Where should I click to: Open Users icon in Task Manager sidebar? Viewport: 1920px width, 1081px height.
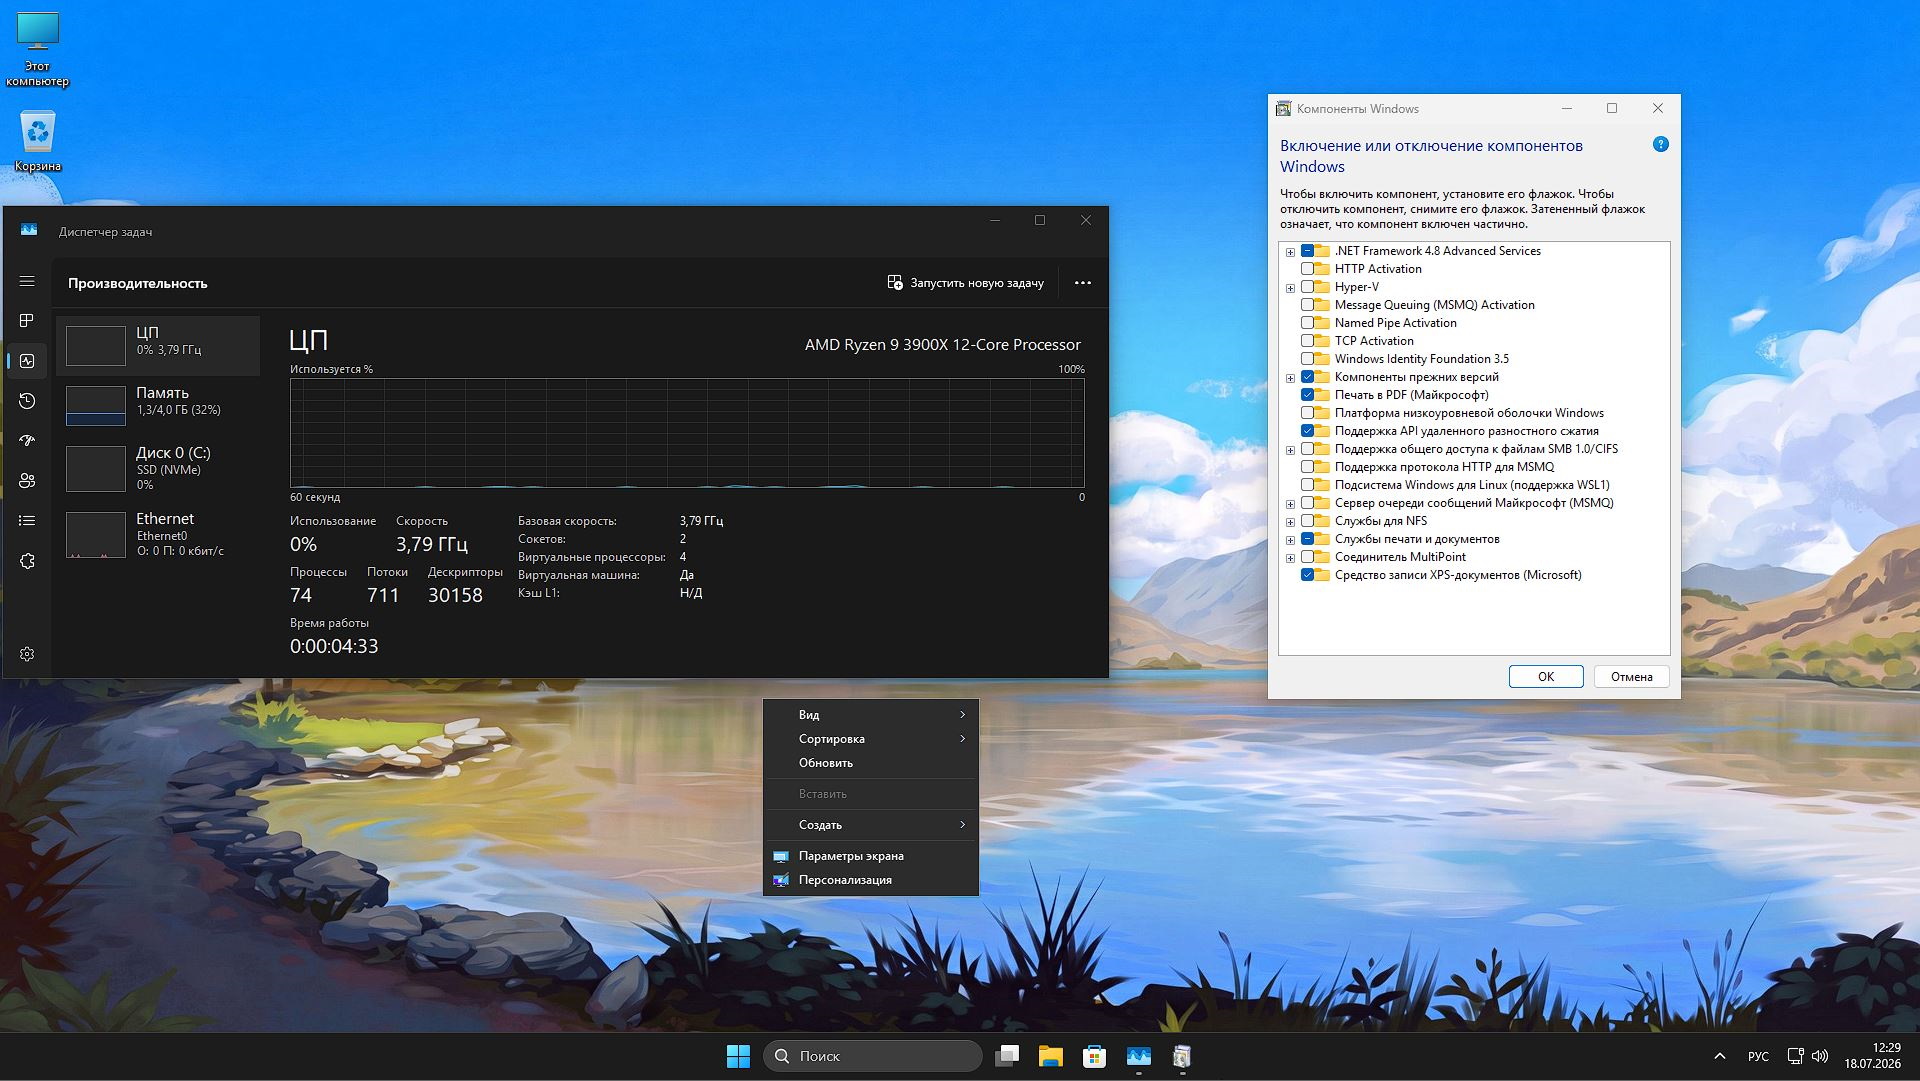(x=27, y=481)
